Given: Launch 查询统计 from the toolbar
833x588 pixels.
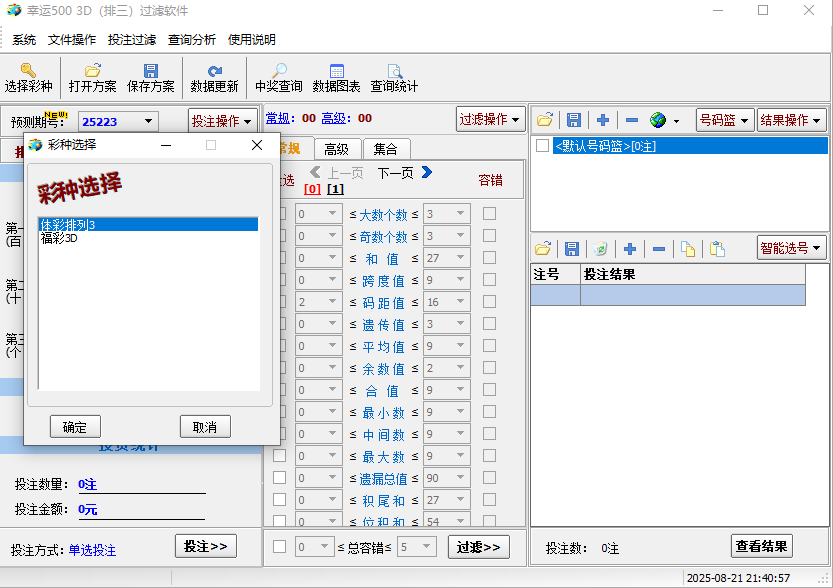Looking at the screenshot, I should pos(394,71).
